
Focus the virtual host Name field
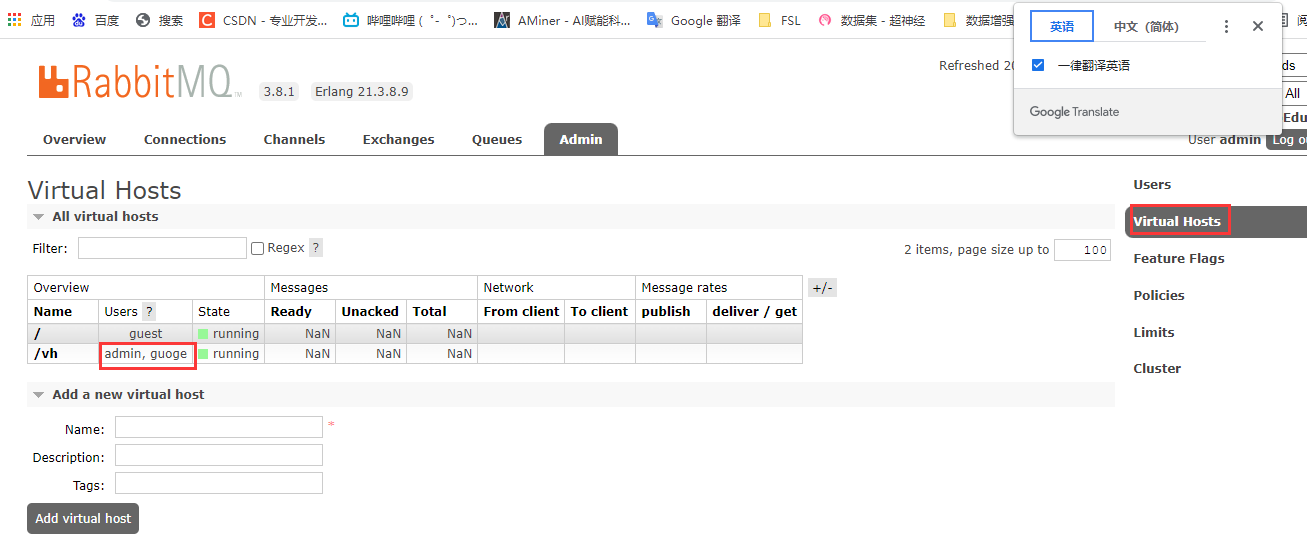(219, 427)
